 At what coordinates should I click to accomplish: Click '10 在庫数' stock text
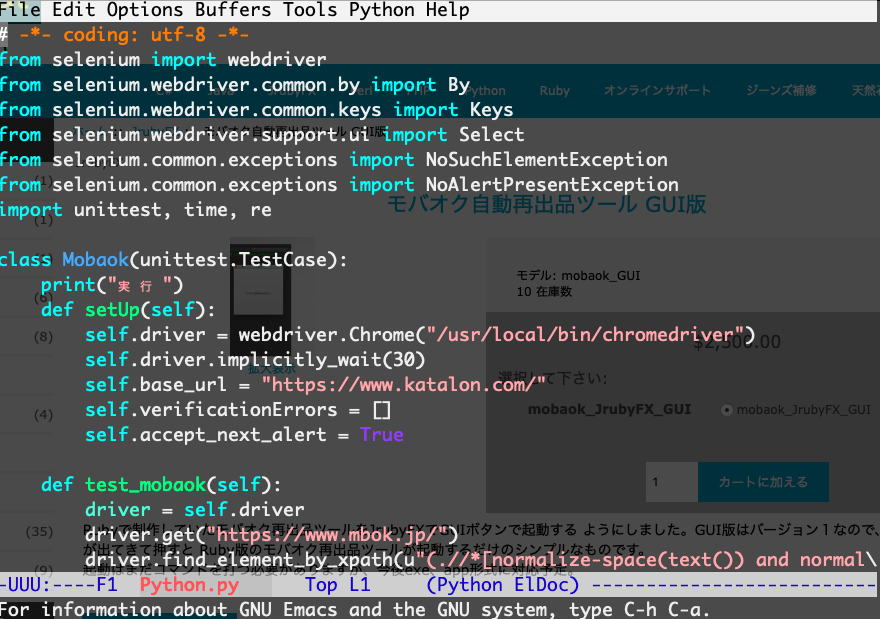point(544,292)
